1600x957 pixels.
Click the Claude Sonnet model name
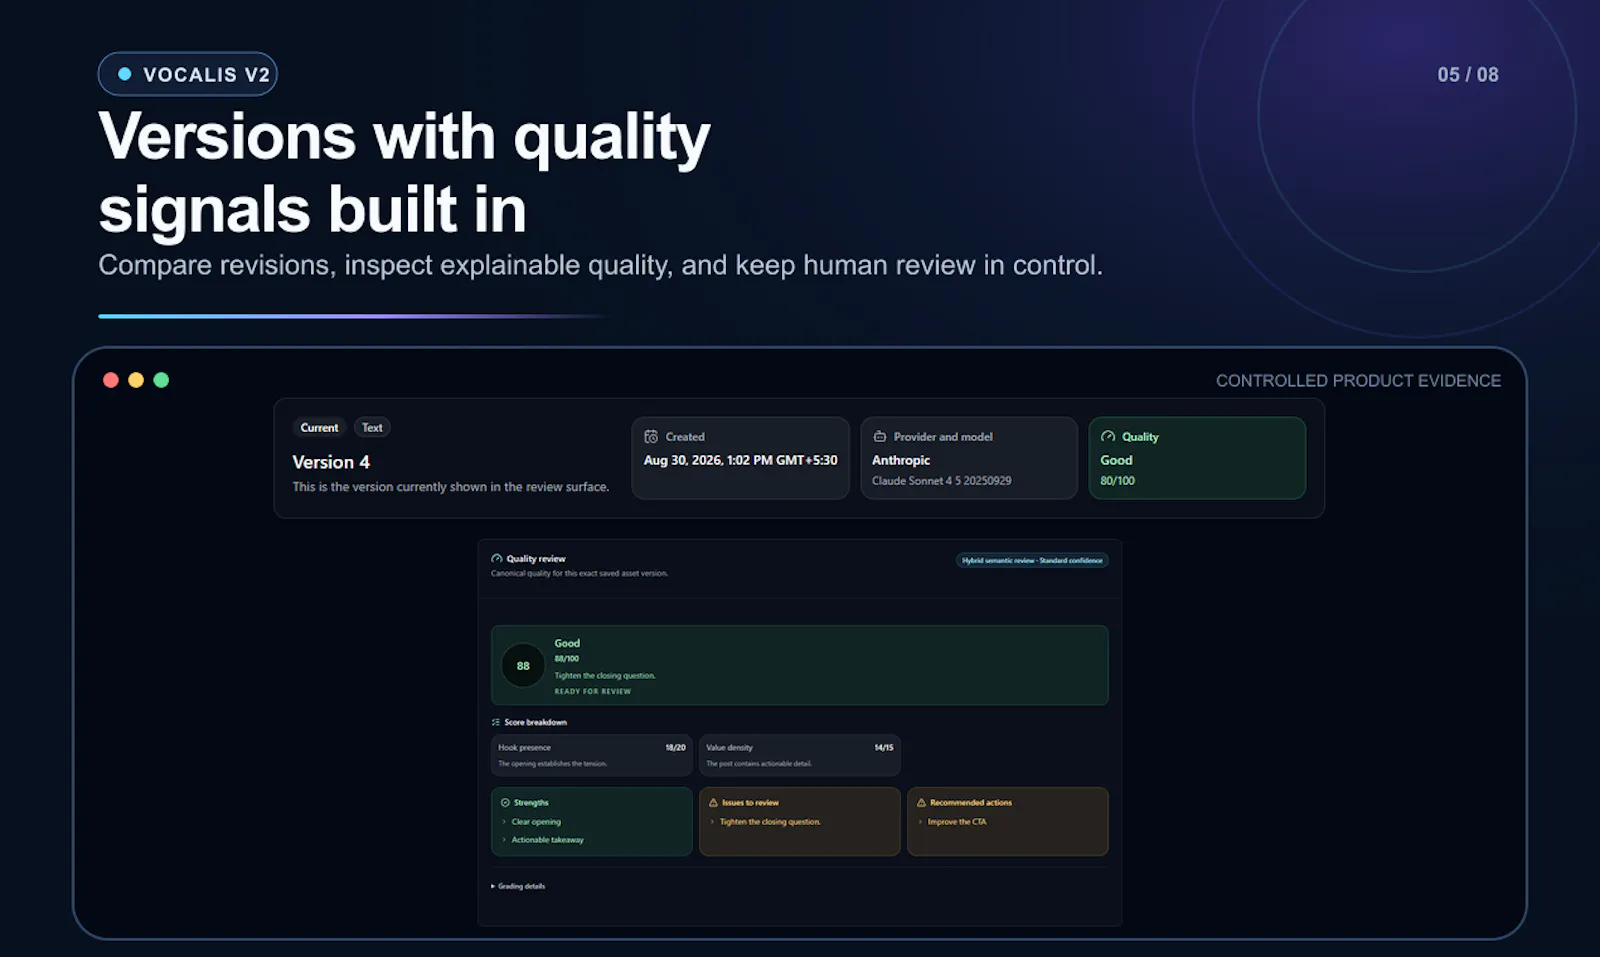(941, 481)
